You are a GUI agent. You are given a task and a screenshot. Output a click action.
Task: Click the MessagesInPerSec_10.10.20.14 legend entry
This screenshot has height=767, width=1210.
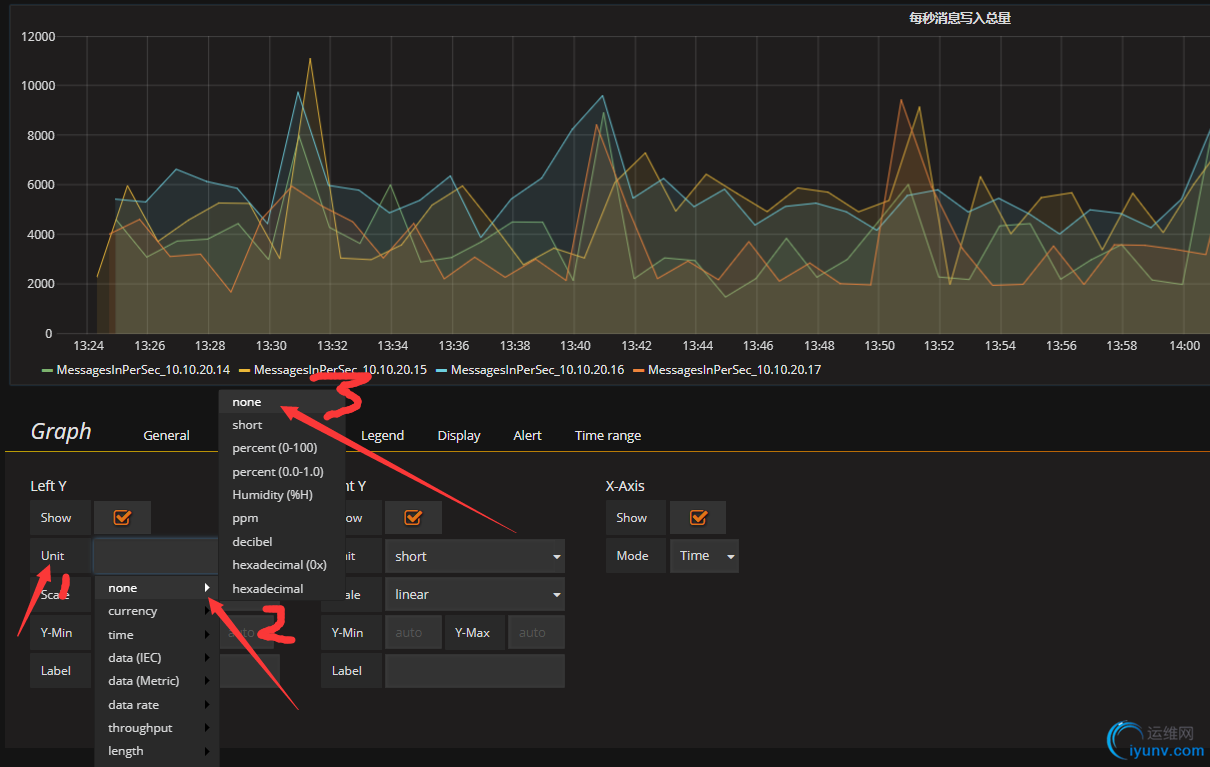pos(142,370)
